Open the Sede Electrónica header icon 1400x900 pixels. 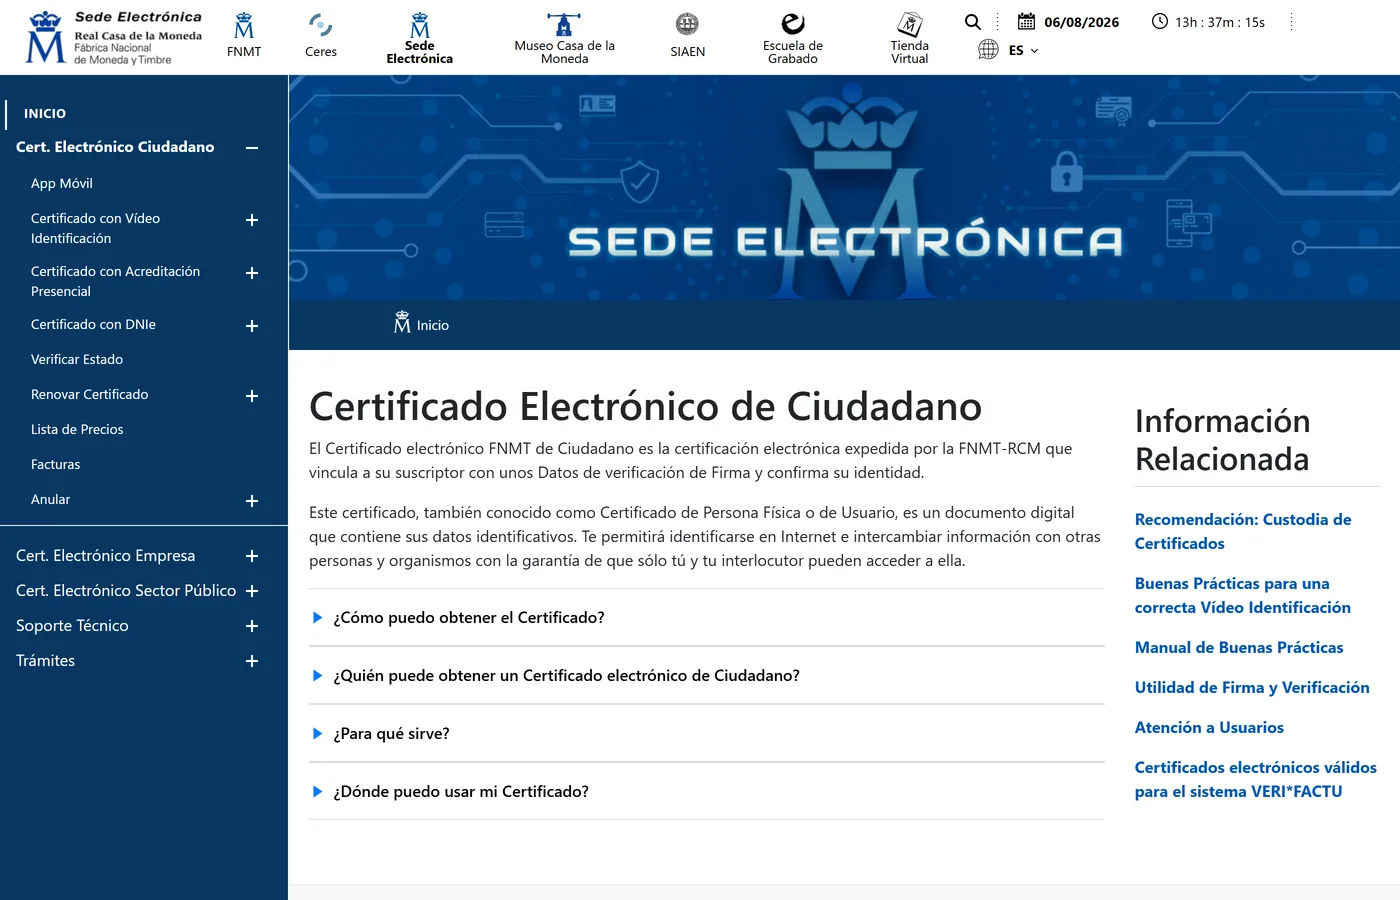click(420, 25)
